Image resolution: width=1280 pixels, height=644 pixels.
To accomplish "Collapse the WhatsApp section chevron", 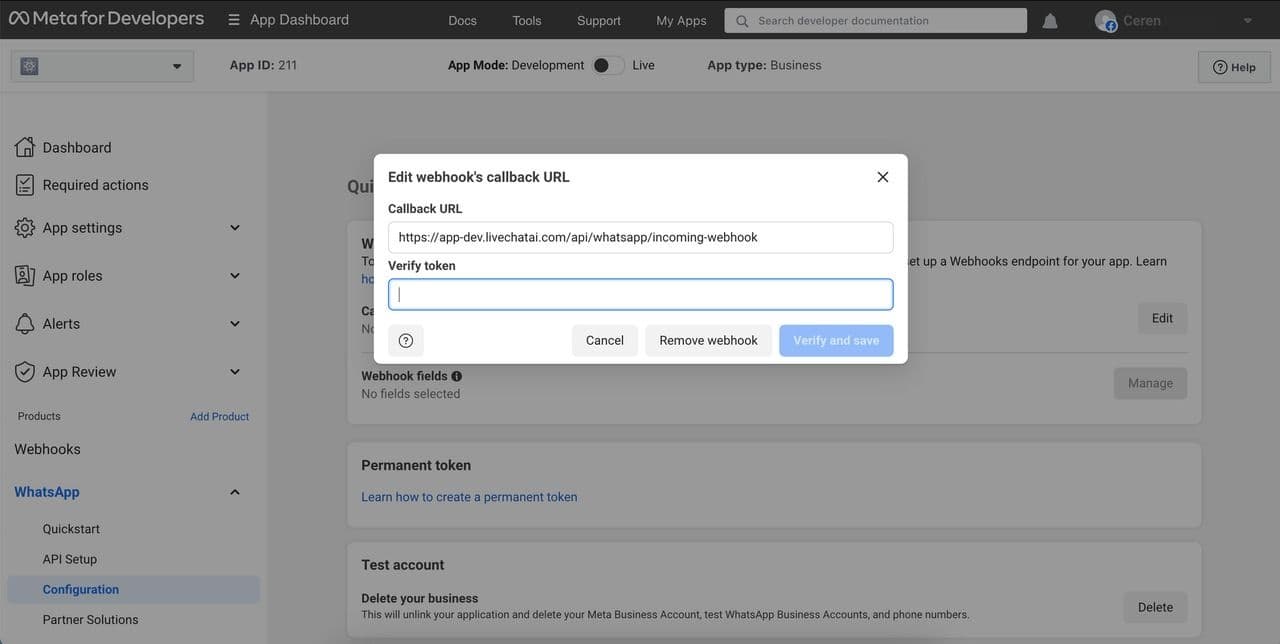I will (x=235, y=492).
